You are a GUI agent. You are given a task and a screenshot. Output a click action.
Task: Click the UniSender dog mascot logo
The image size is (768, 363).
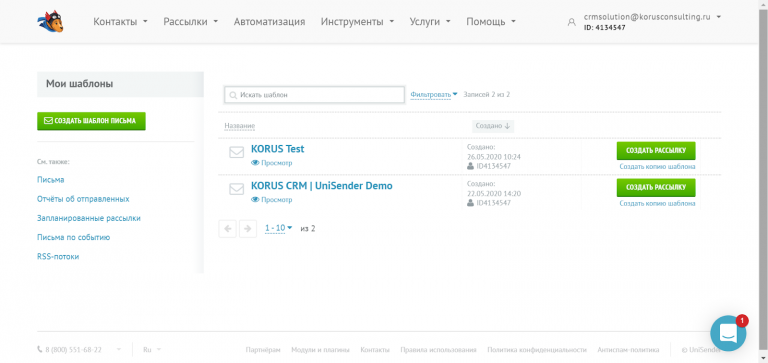50,22
